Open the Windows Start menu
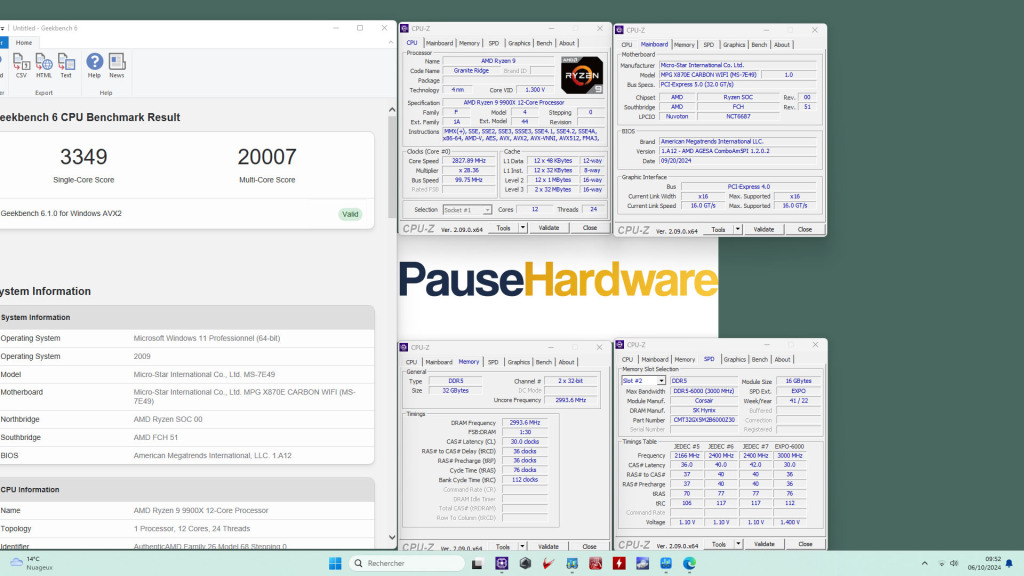 point(334,563)
